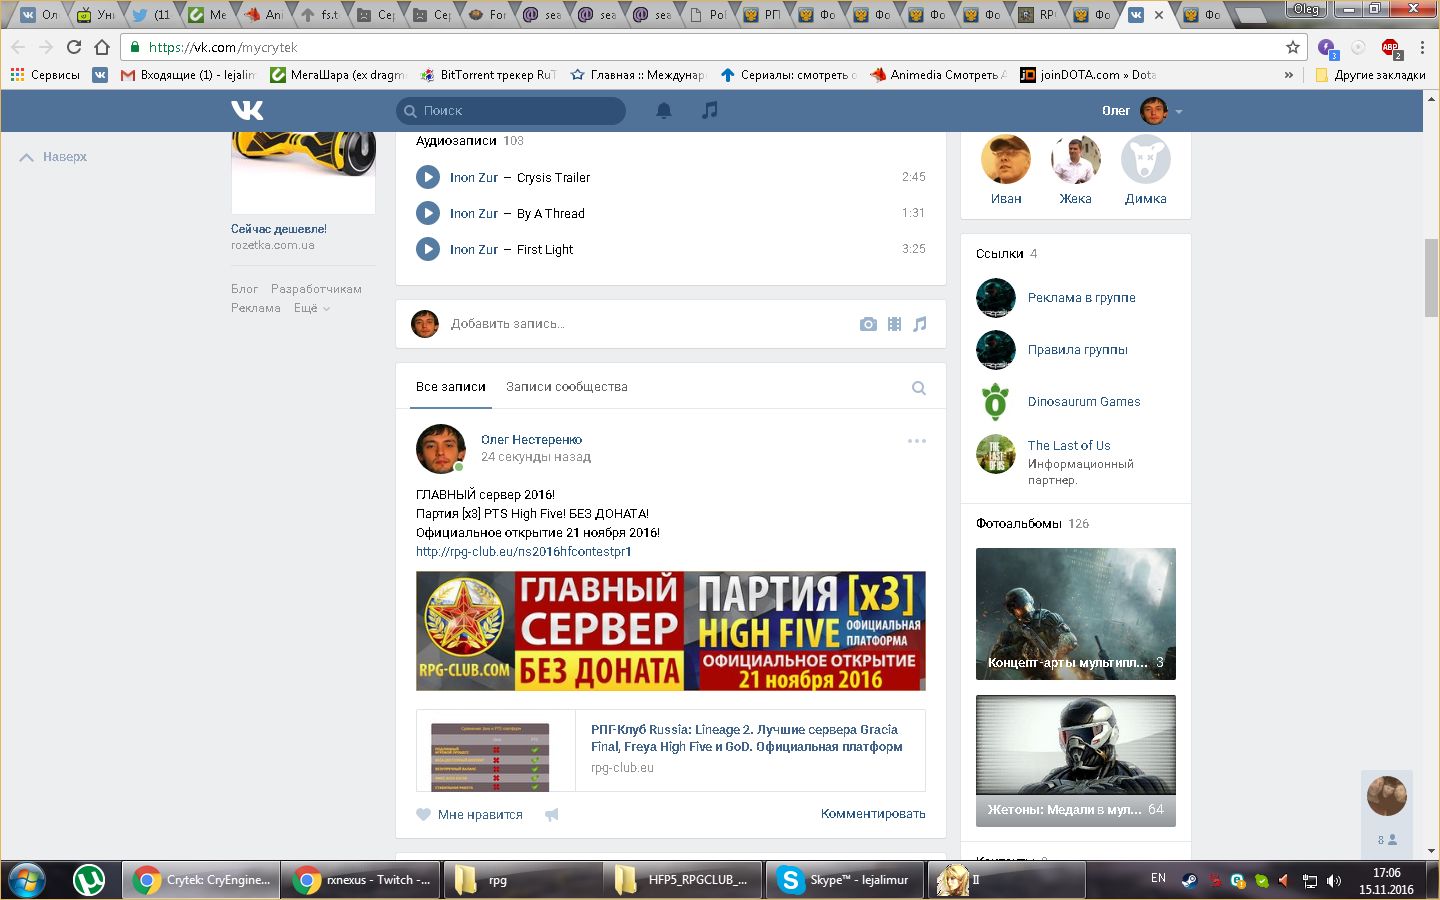Attach a photo with the camera icon
The height and width of the screenshot is (900, 1440).
tap(868, 324)
